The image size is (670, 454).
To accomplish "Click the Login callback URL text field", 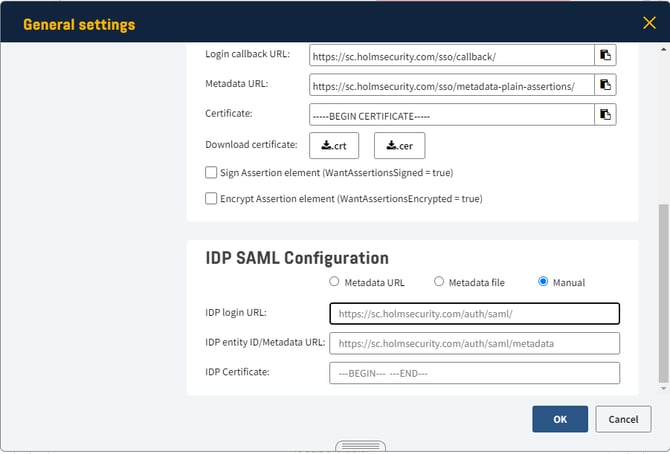I will tap(452, 56).
